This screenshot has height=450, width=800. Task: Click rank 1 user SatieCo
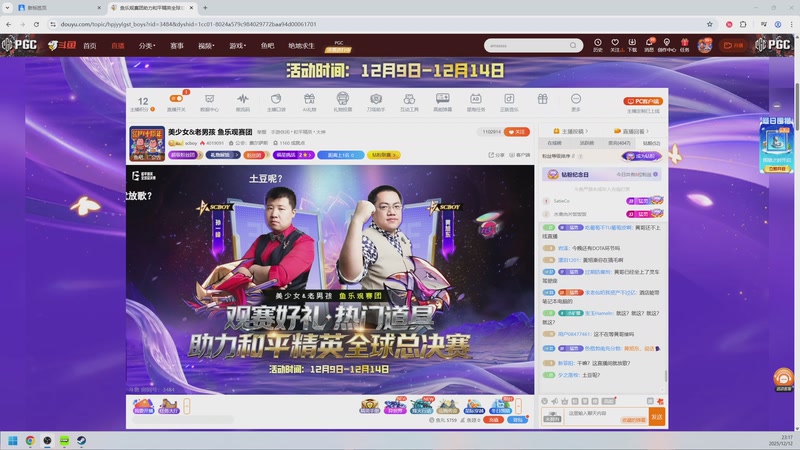click(561, 201)
